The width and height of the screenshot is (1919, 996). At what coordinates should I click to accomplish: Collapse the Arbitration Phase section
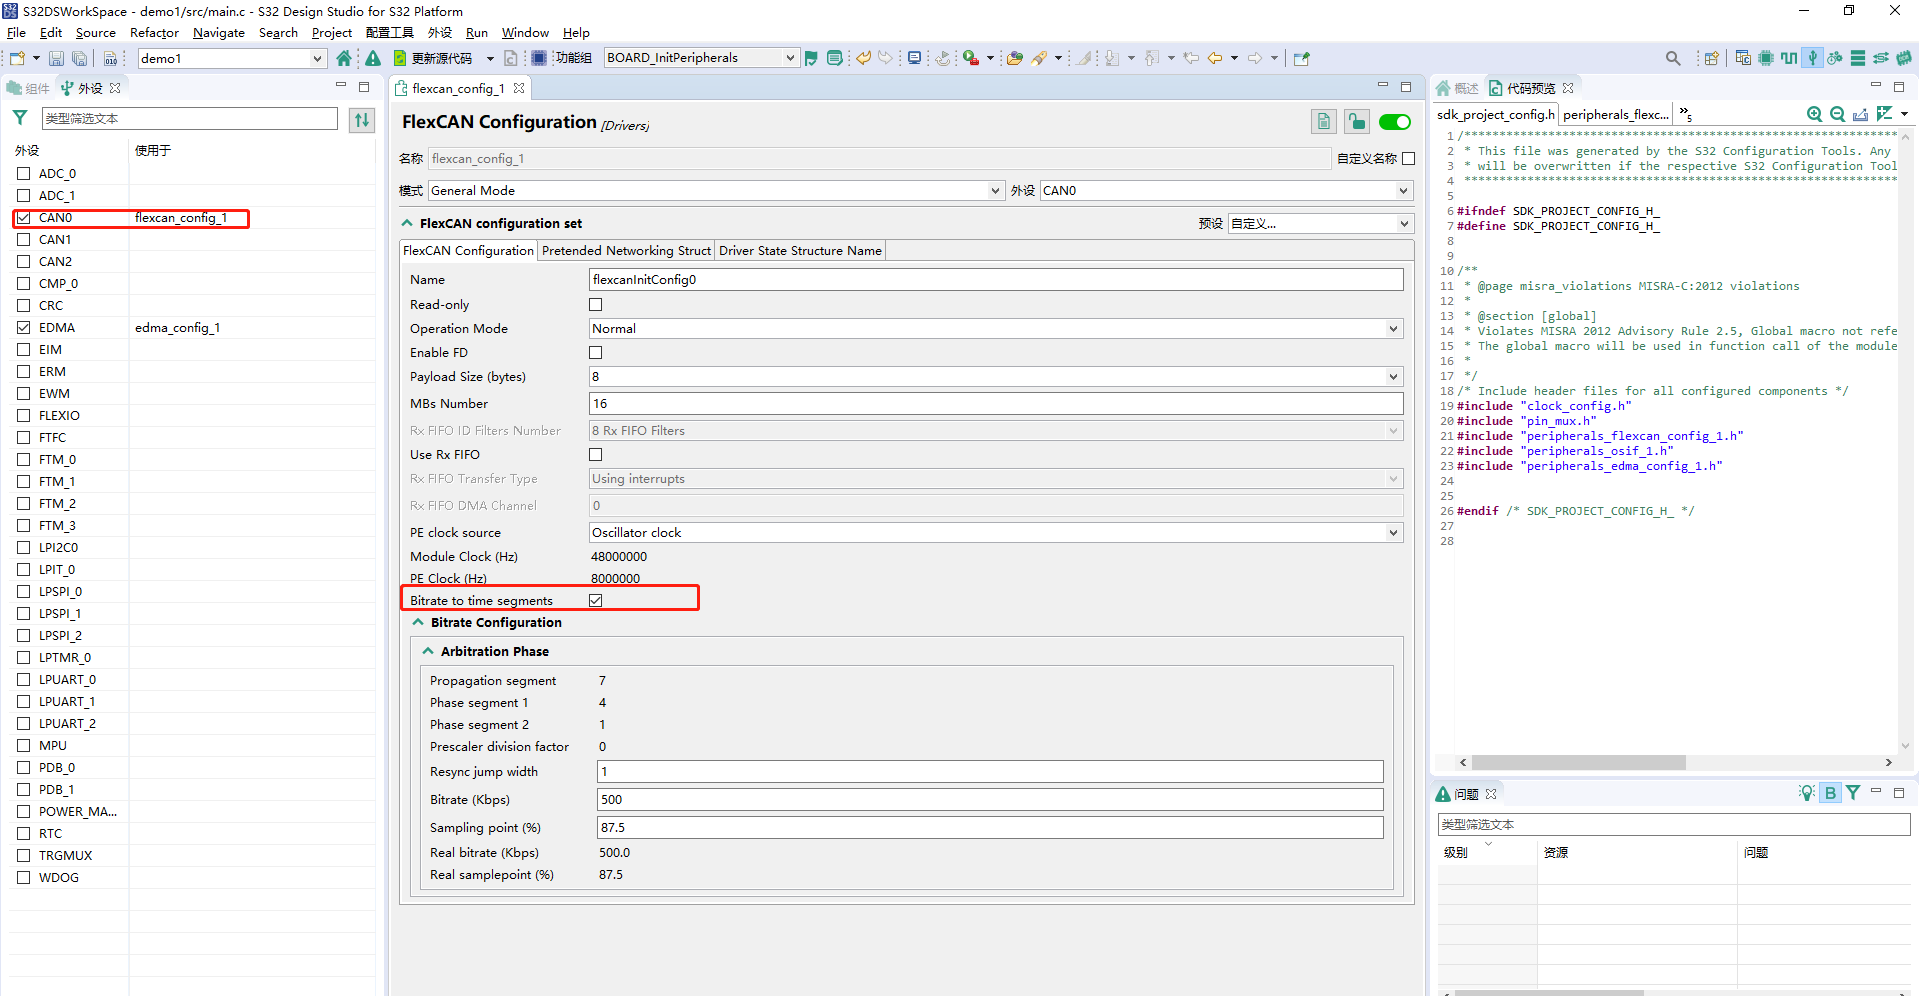pyautogui.click(x=429, y=652)
